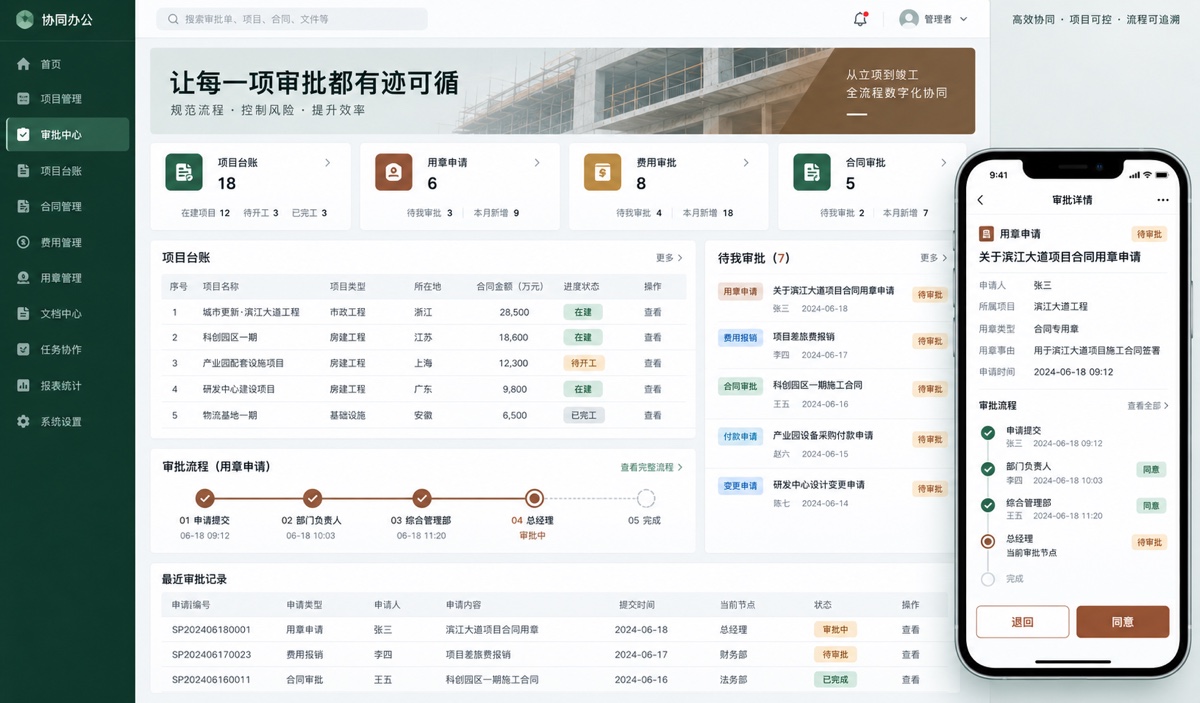This screenshot has width=1200, height=703.
Task: Click the 用章管理 sidebar icon
Action: (x=23, y=278)
